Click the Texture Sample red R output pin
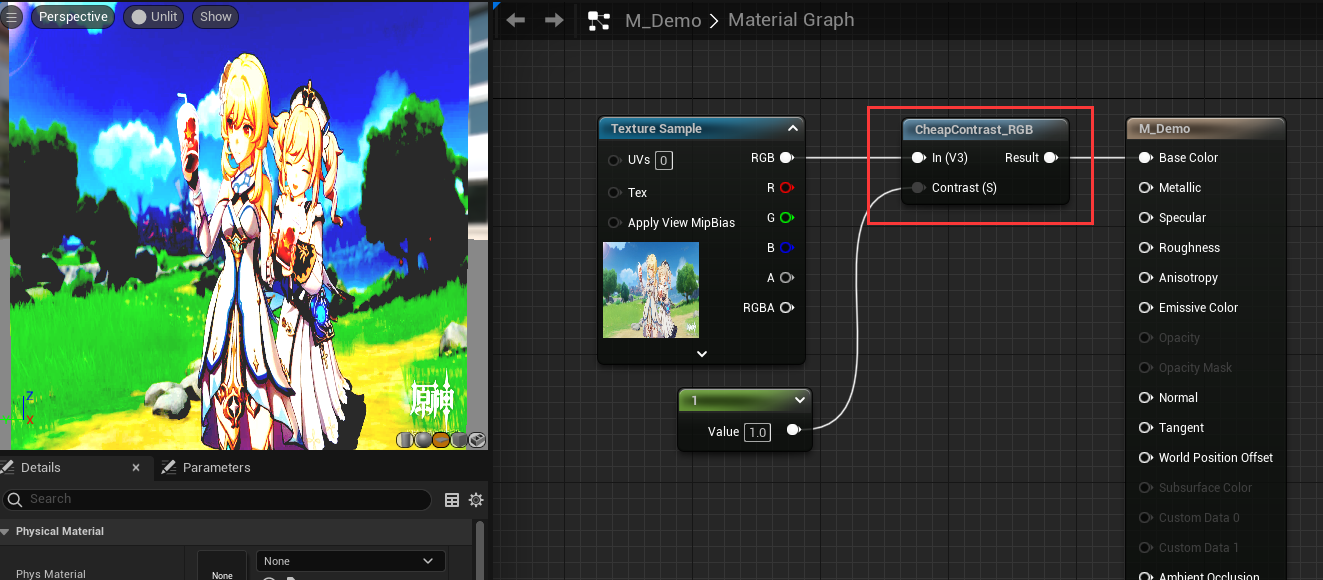The height and width of the screenshot is (580, 1323). pyautogui.click(x=786, y=188)
